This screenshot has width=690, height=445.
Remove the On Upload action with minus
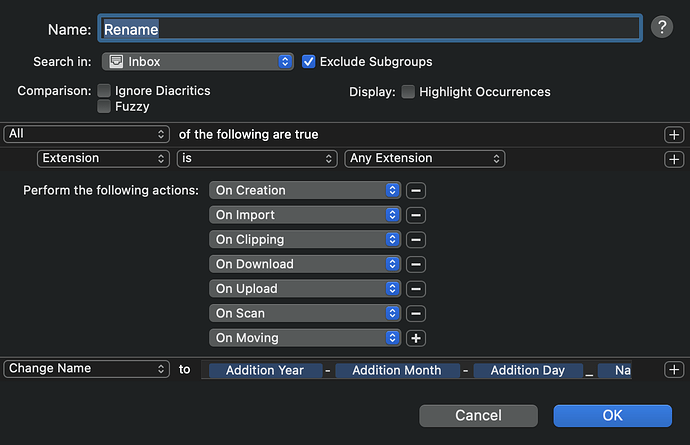(x=416, y=289)
